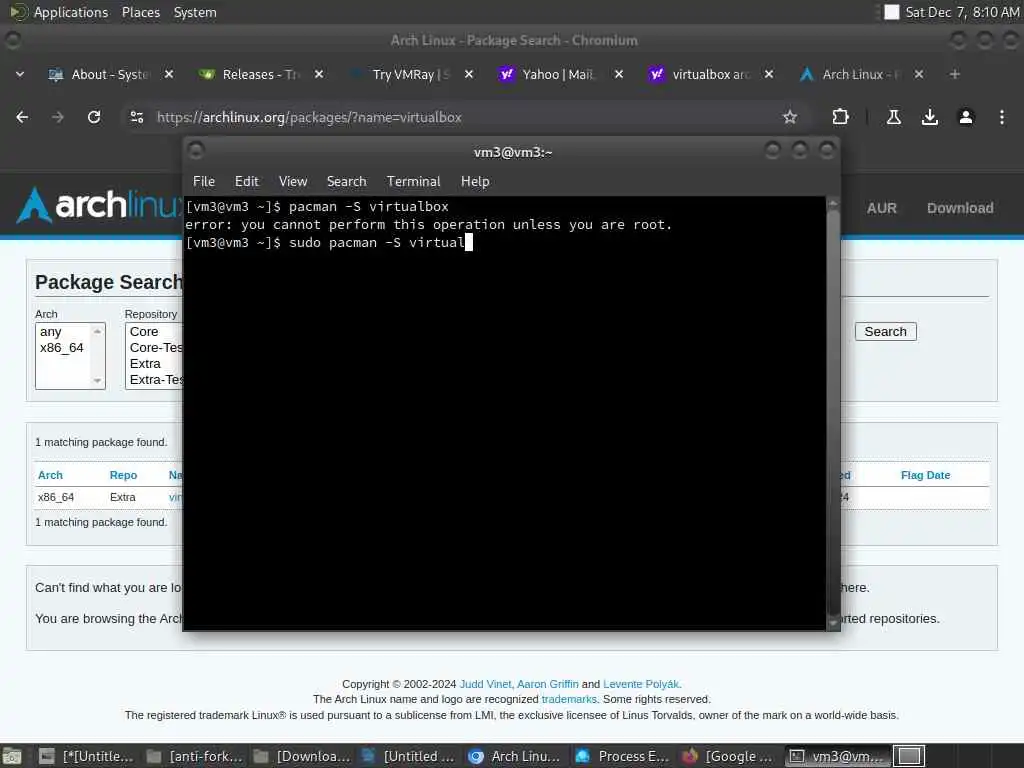
Task: Open the terminal Help menu
Action: coord(475,182)
